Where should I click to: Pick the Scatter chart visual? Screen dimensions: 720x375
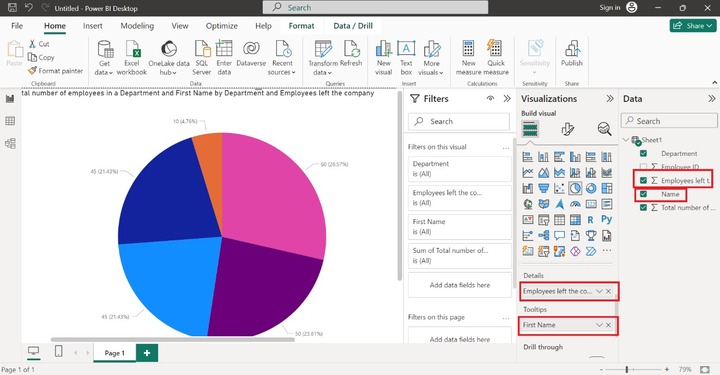point(559,188)
